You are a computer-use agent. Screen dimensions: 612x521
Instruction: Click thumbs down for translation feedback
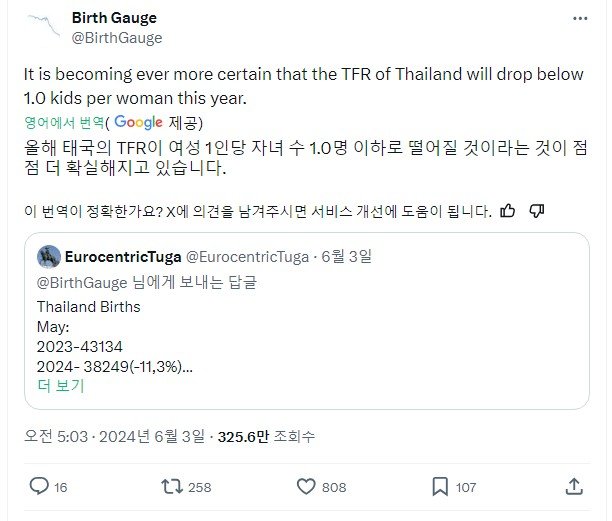point(536,211)
